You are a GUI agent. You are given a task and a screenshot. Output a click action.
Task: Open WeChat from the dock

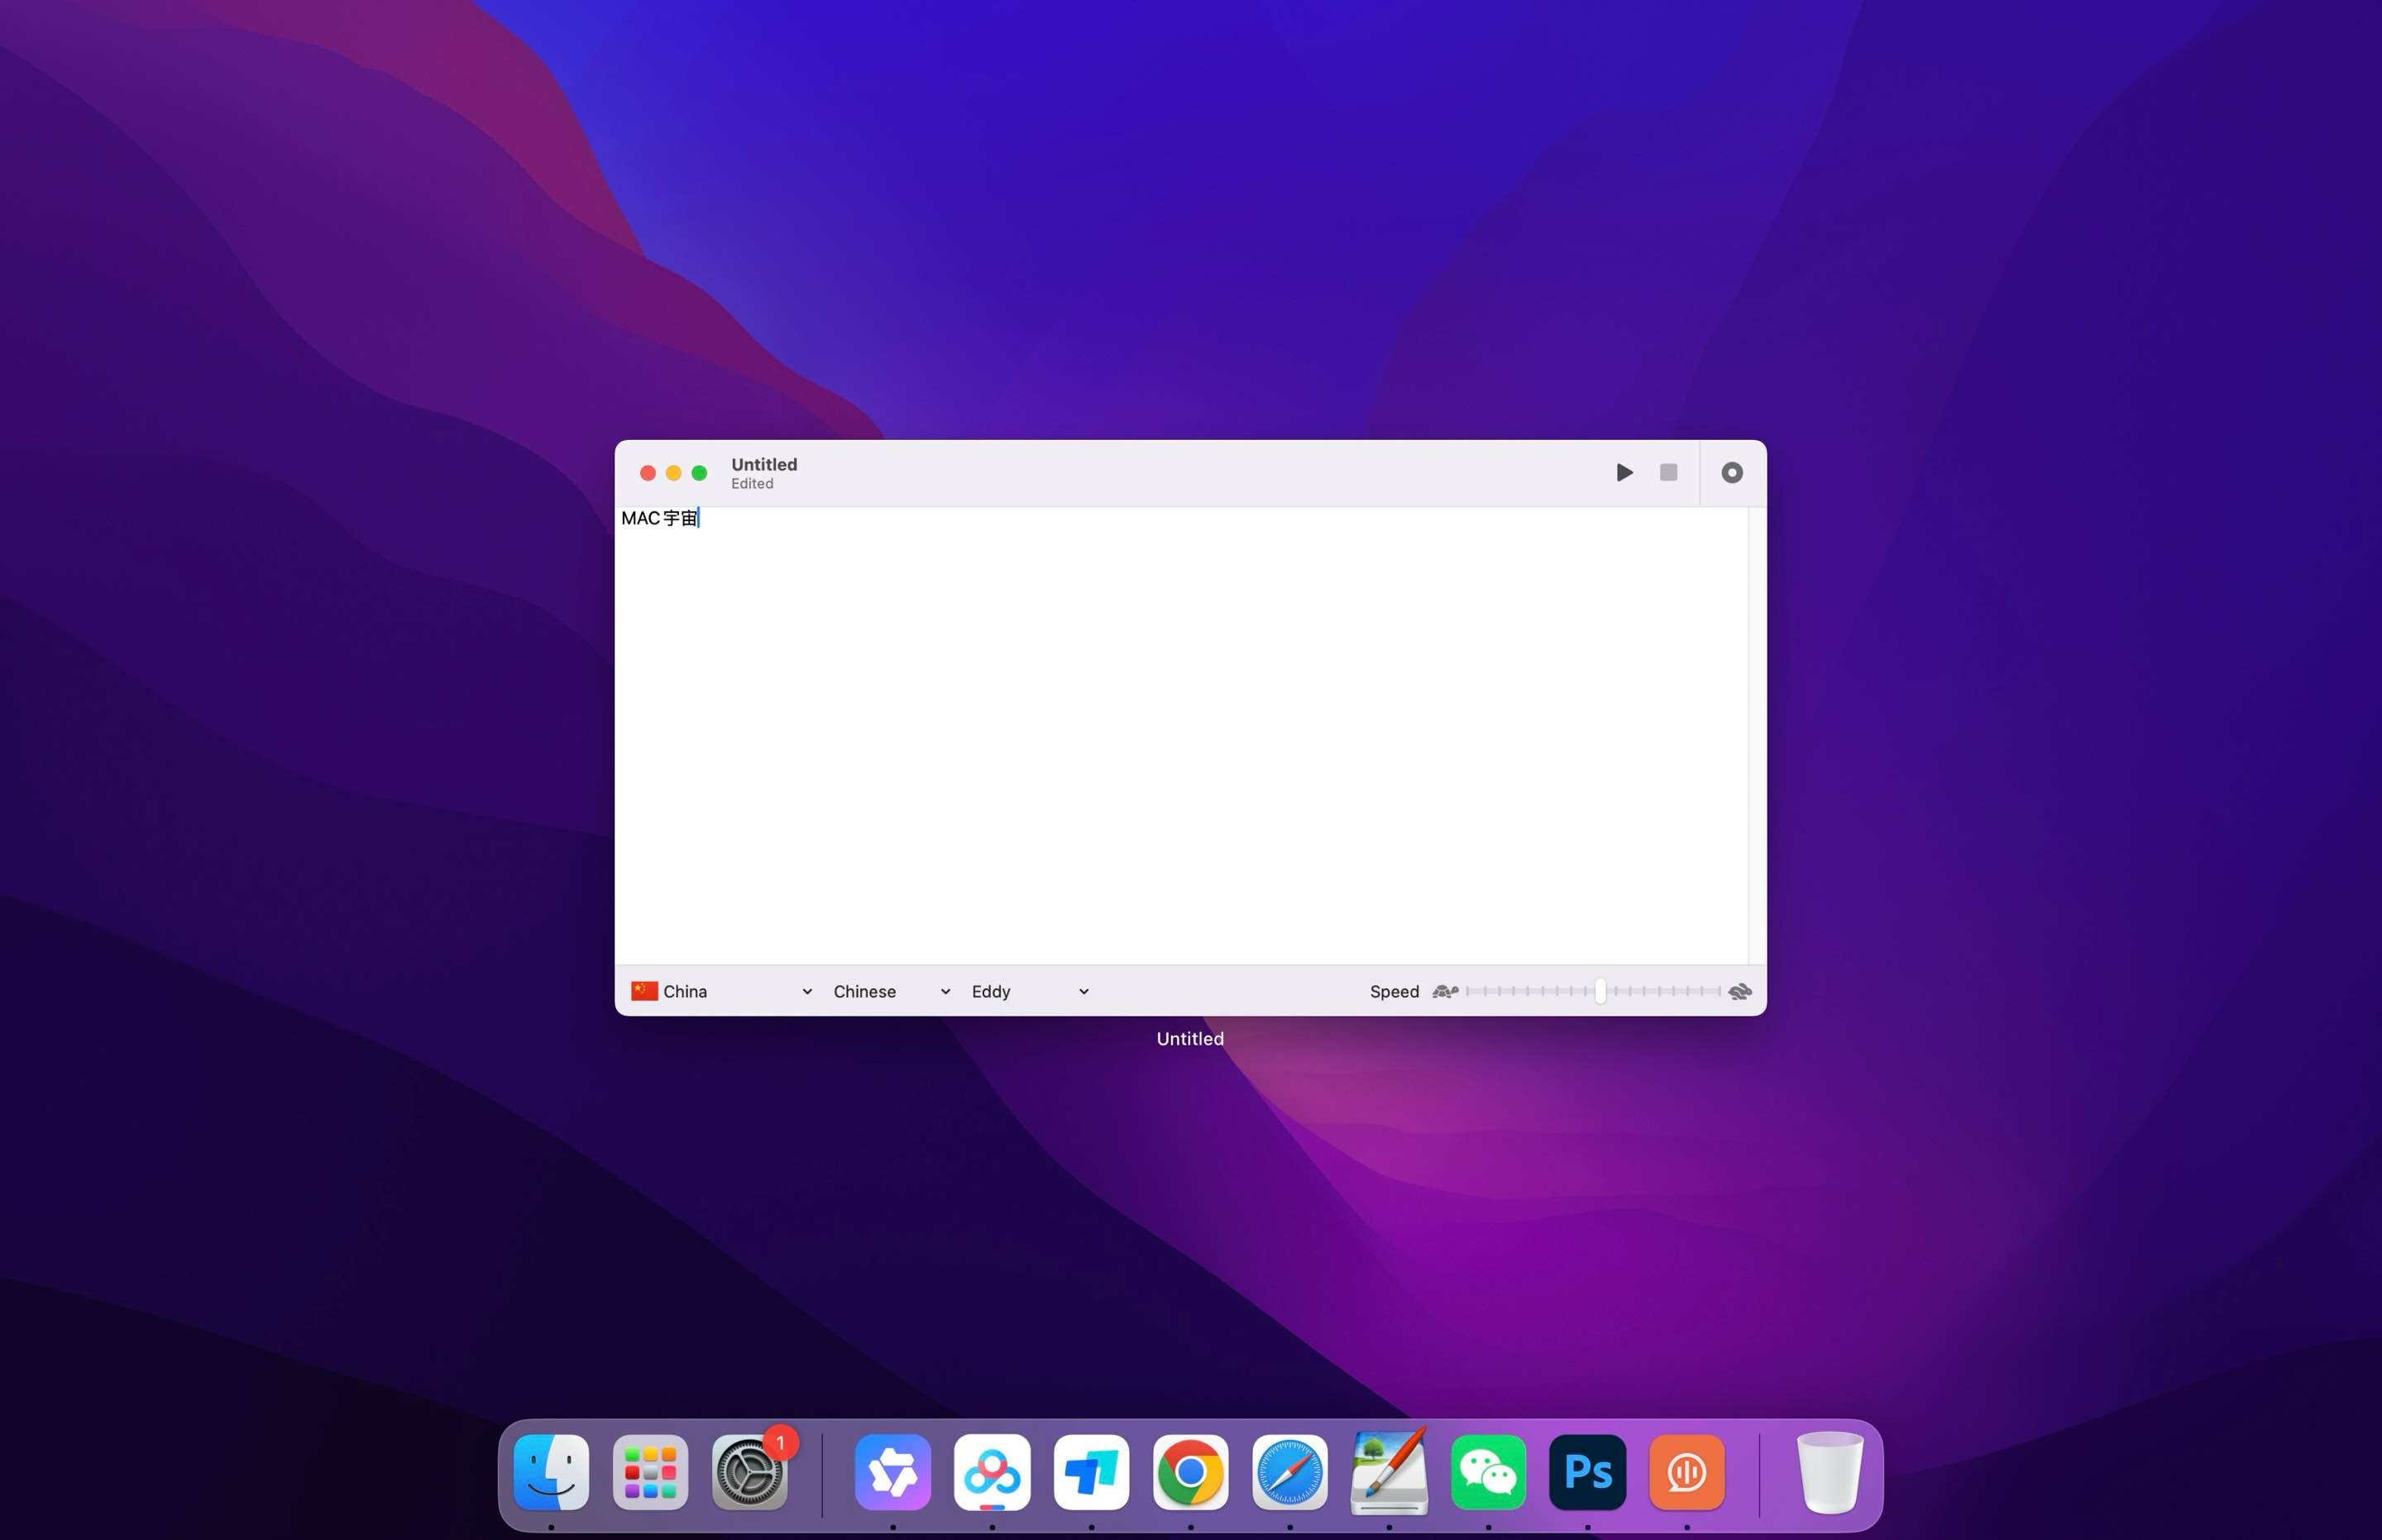(x=1488, y=1472)
